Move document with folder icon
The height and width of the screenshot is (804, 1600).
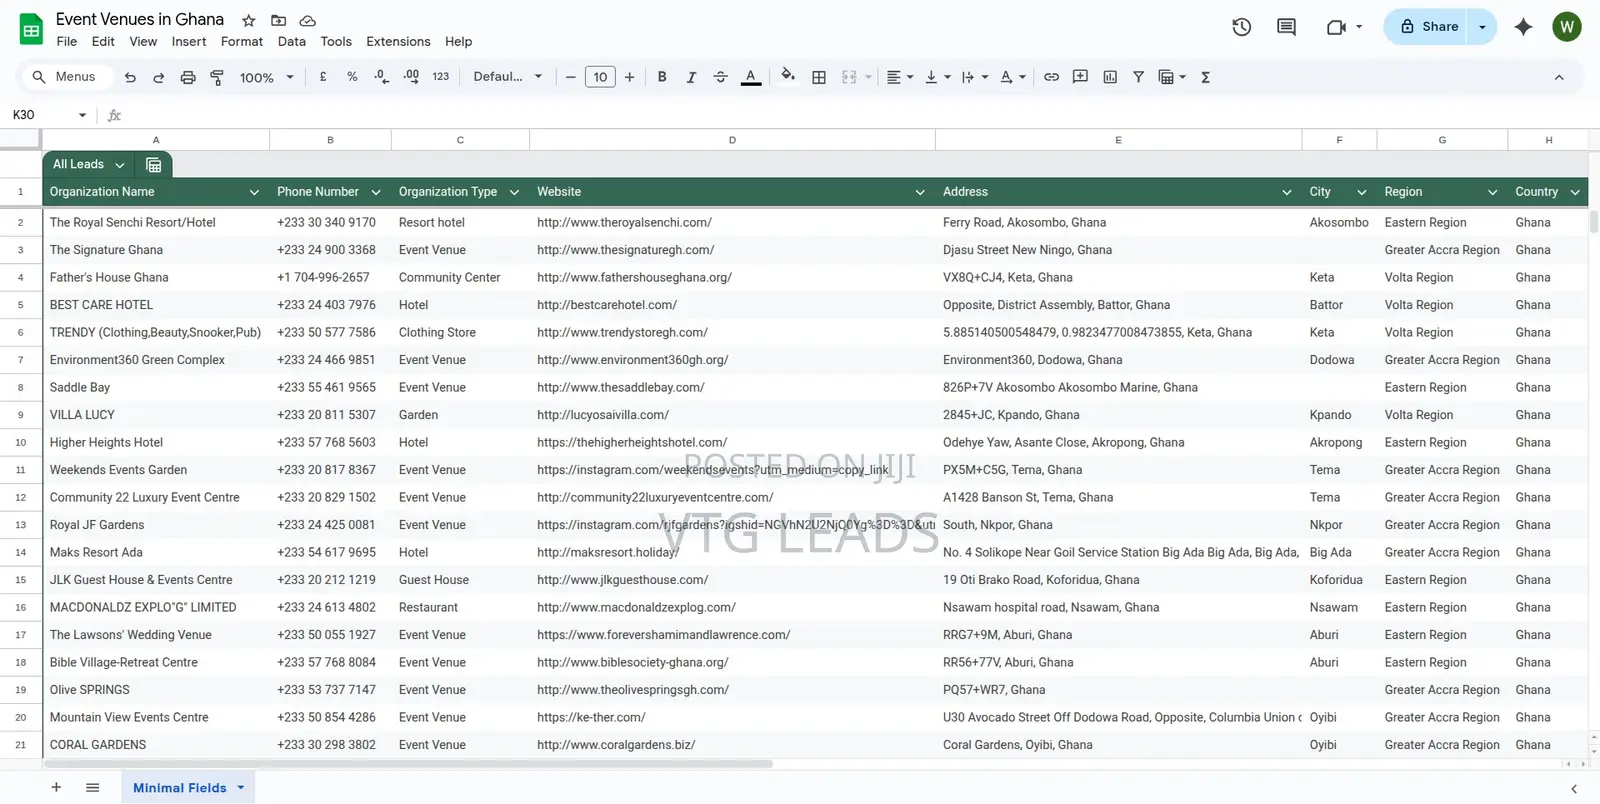278,20
